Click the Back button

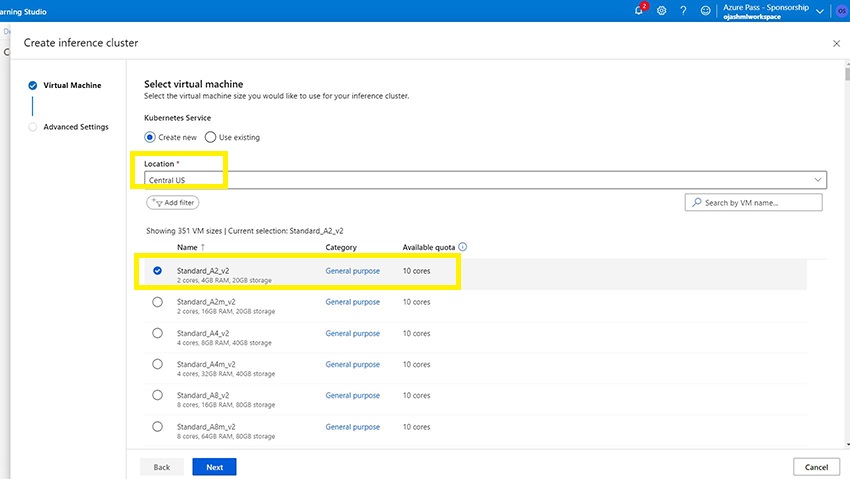coord(162,467)
